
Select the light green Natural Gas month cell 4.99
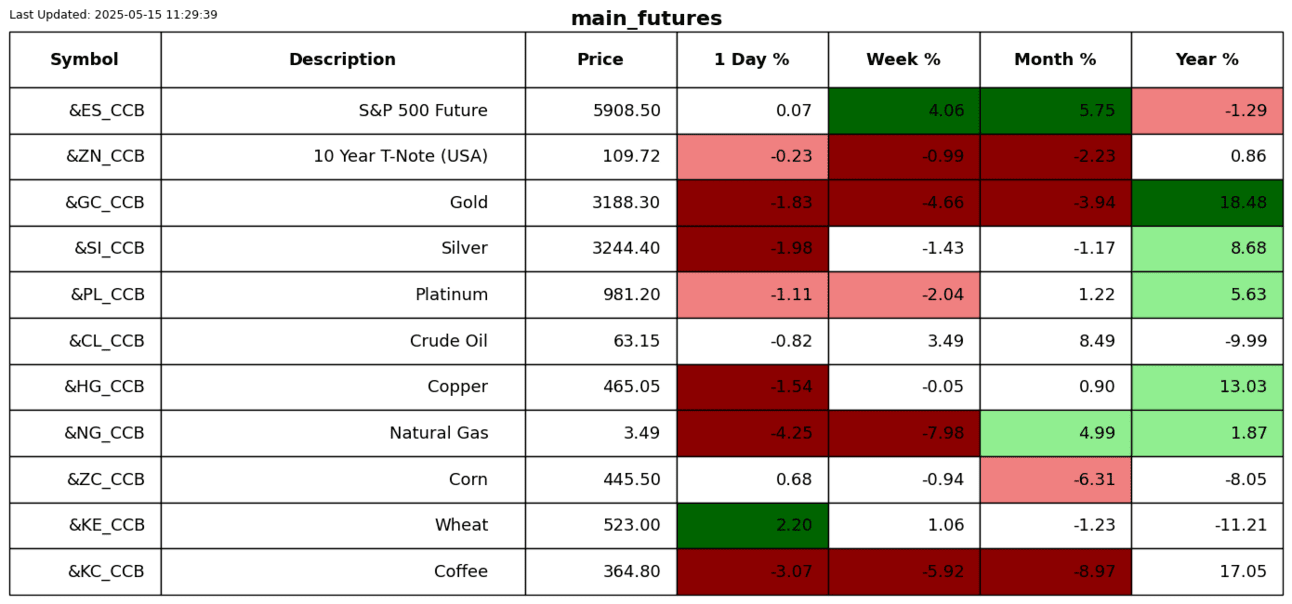click(1055, 434)
